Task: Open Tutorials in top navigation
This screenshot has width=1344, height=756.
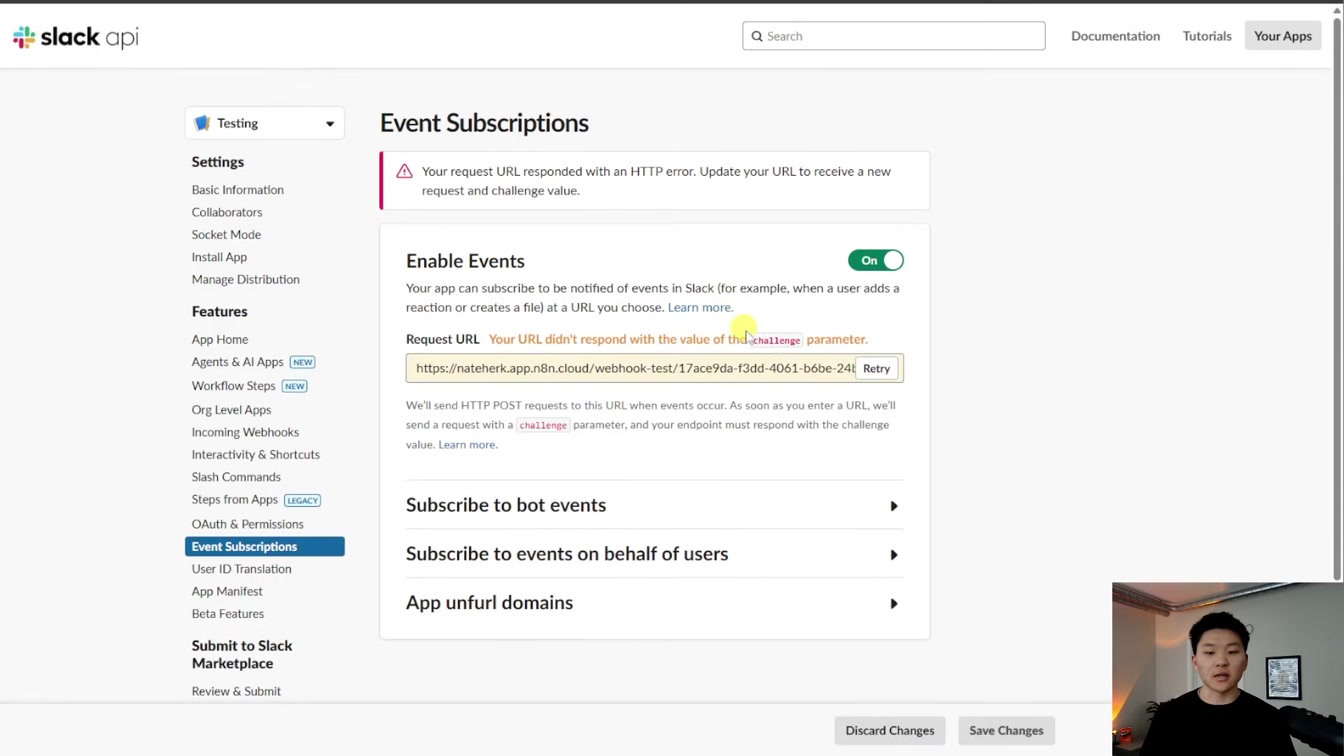Action: tap(1207, 36)
